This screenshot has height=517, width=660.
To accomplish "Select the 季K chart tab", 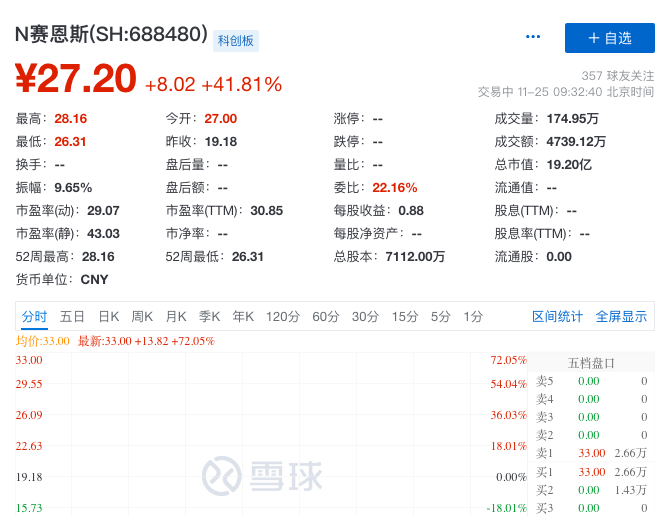I will tap(209, 316).
